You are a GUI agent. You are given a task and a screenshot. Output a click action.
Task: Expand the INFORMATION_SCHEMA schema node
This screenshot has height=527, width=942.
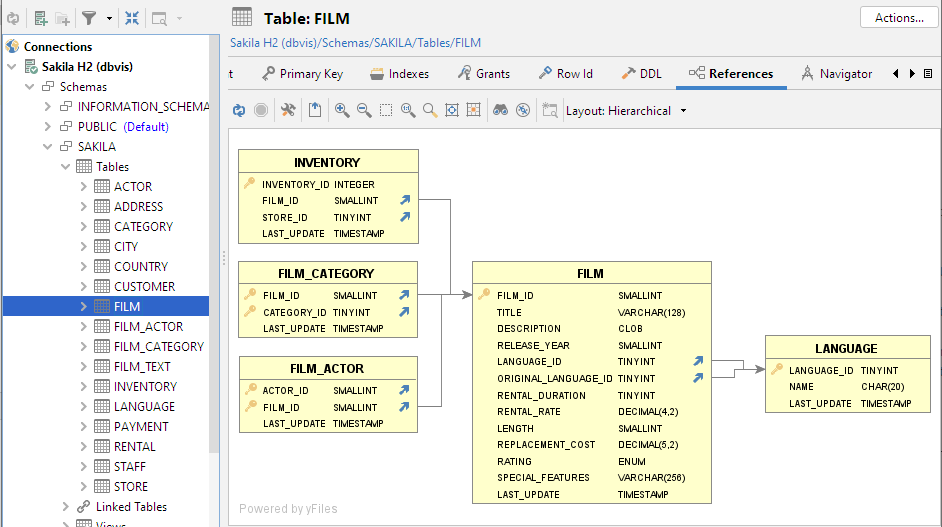(48, 107)
